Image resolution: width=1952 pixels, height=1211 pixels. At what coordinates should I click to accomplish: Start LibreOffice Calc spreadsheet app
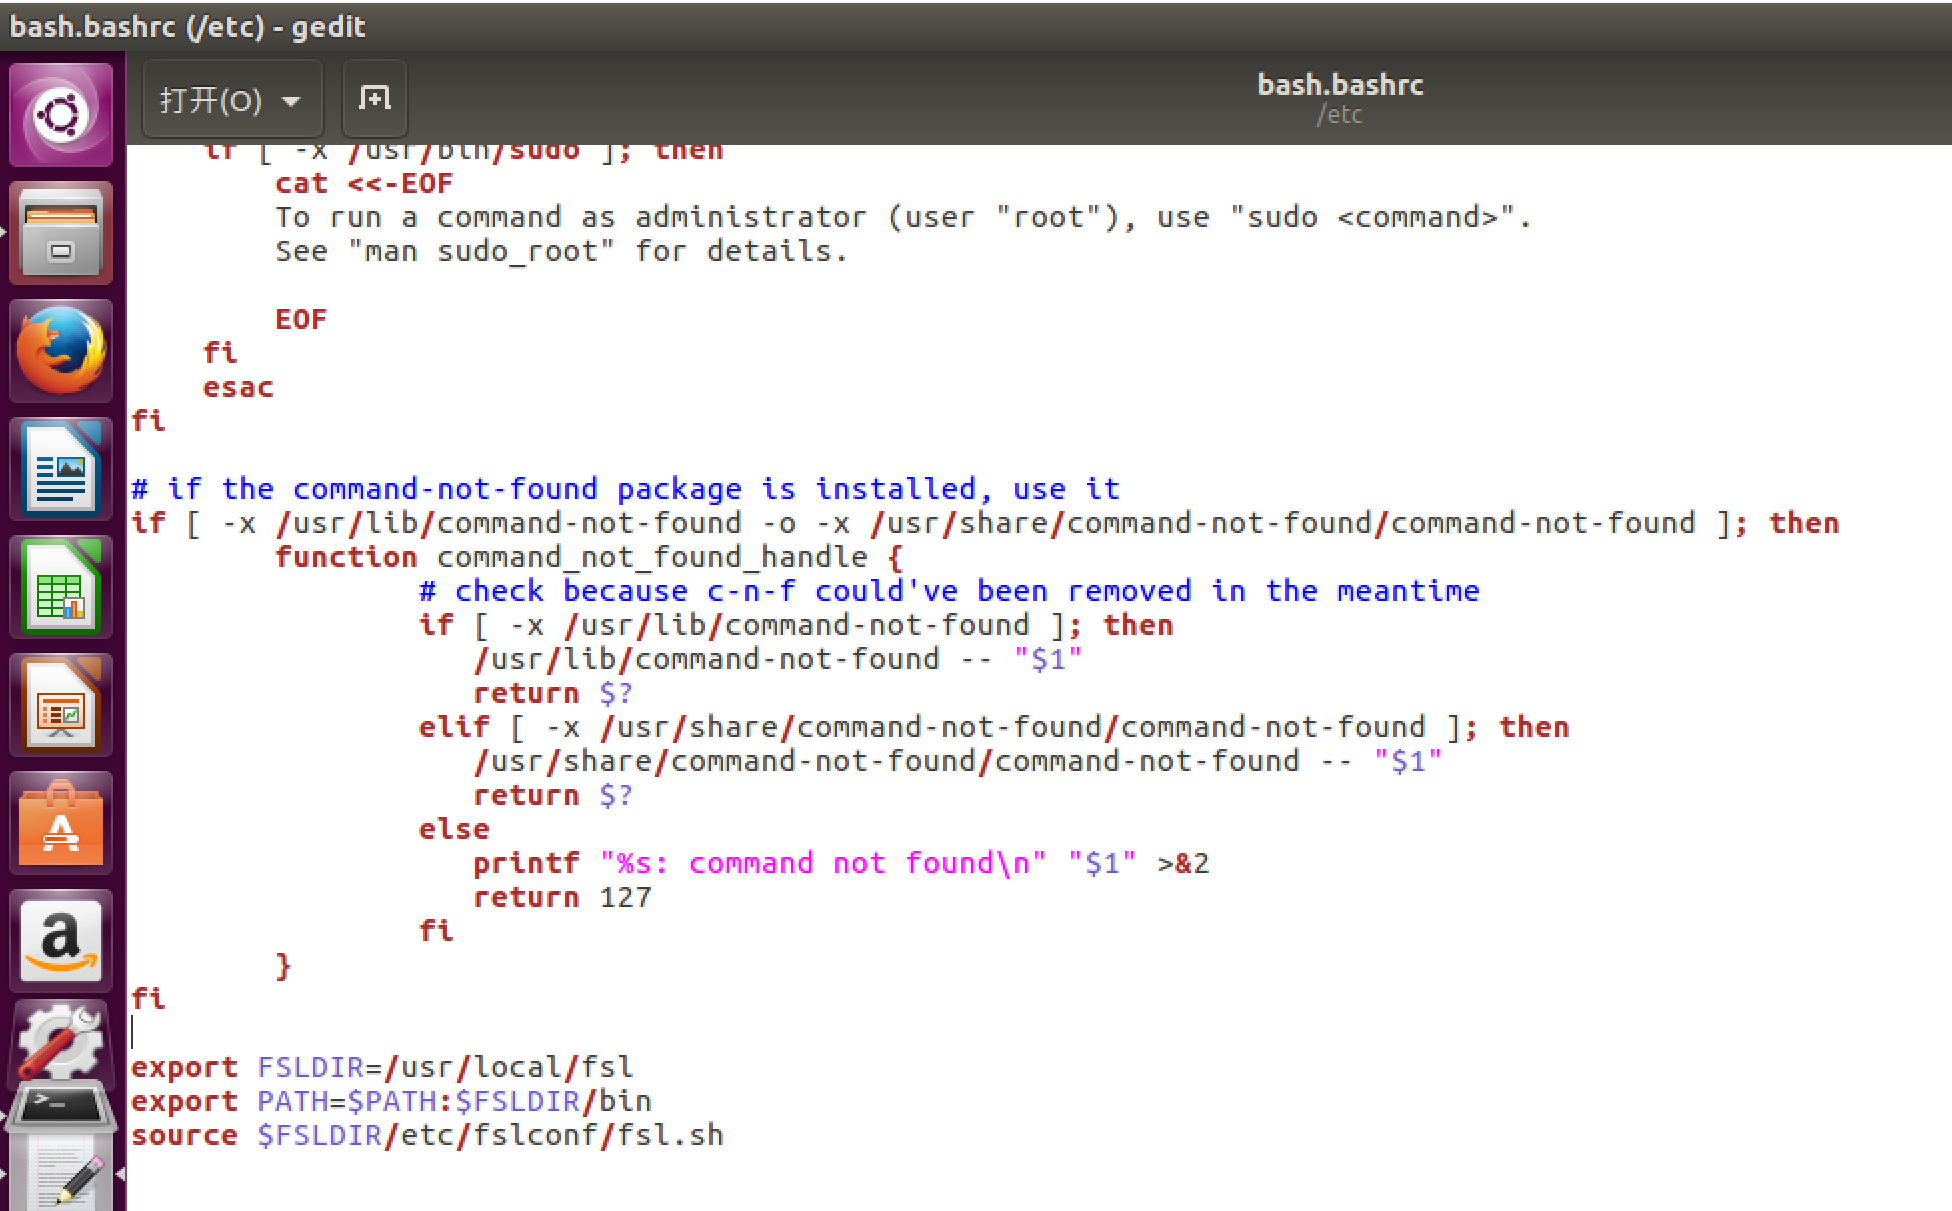[60, 588]
